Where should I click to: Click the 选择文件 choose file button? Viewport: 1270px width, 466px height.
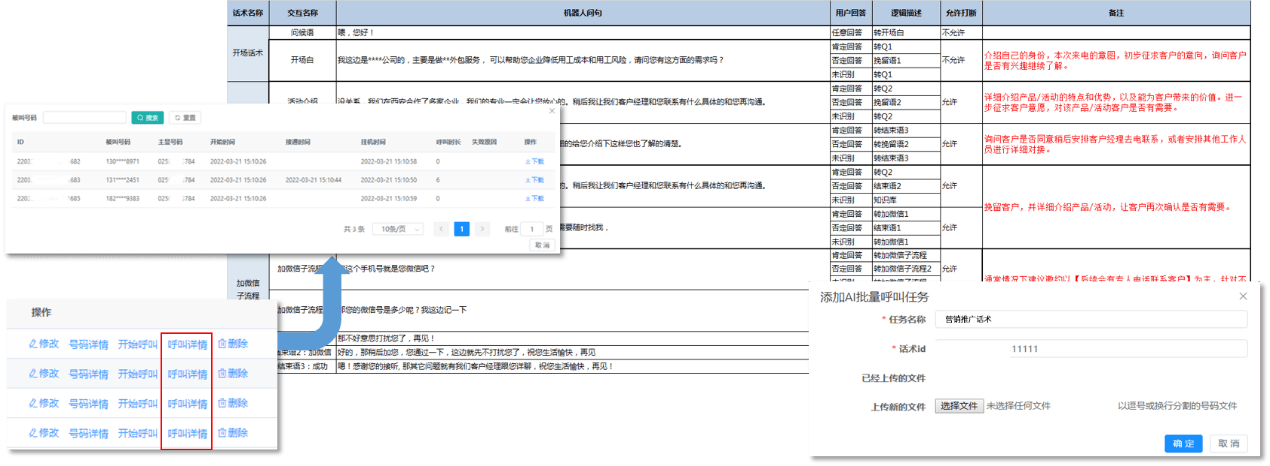tap(958, 406)
